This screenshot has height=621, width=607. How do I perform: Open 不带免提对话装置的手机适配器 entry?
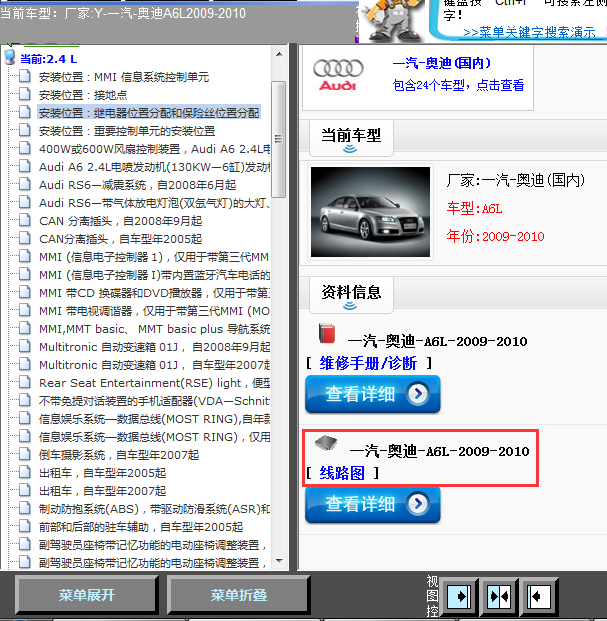(x=154, y=401)
